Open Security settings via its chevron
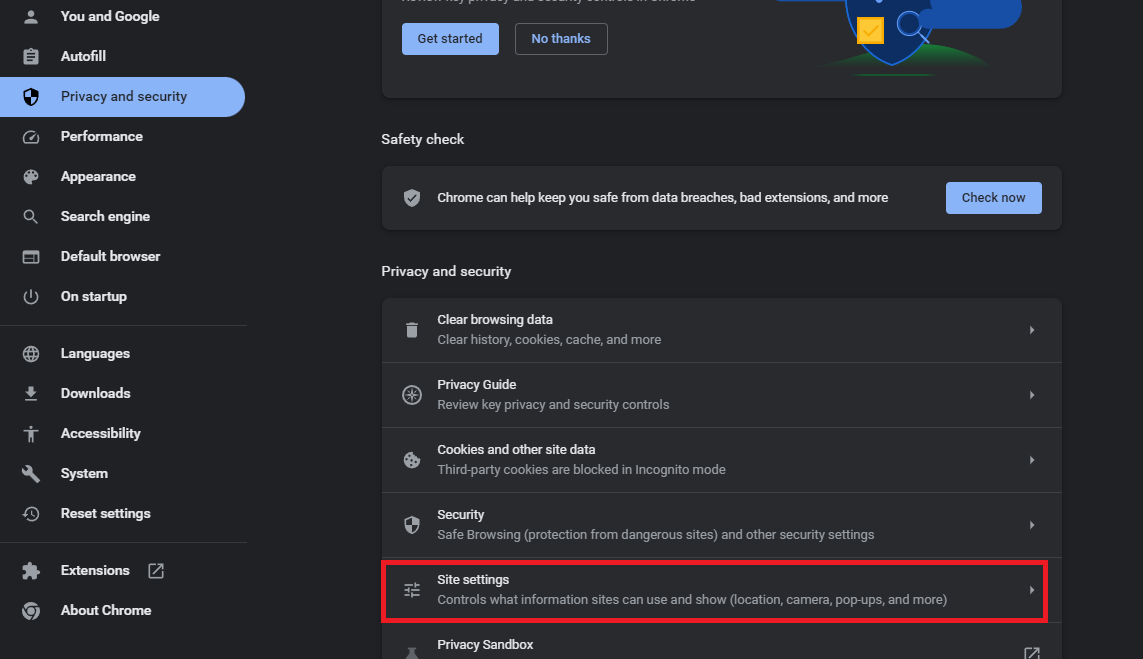The image size is (1143, 659). (x=1031, y=525)
